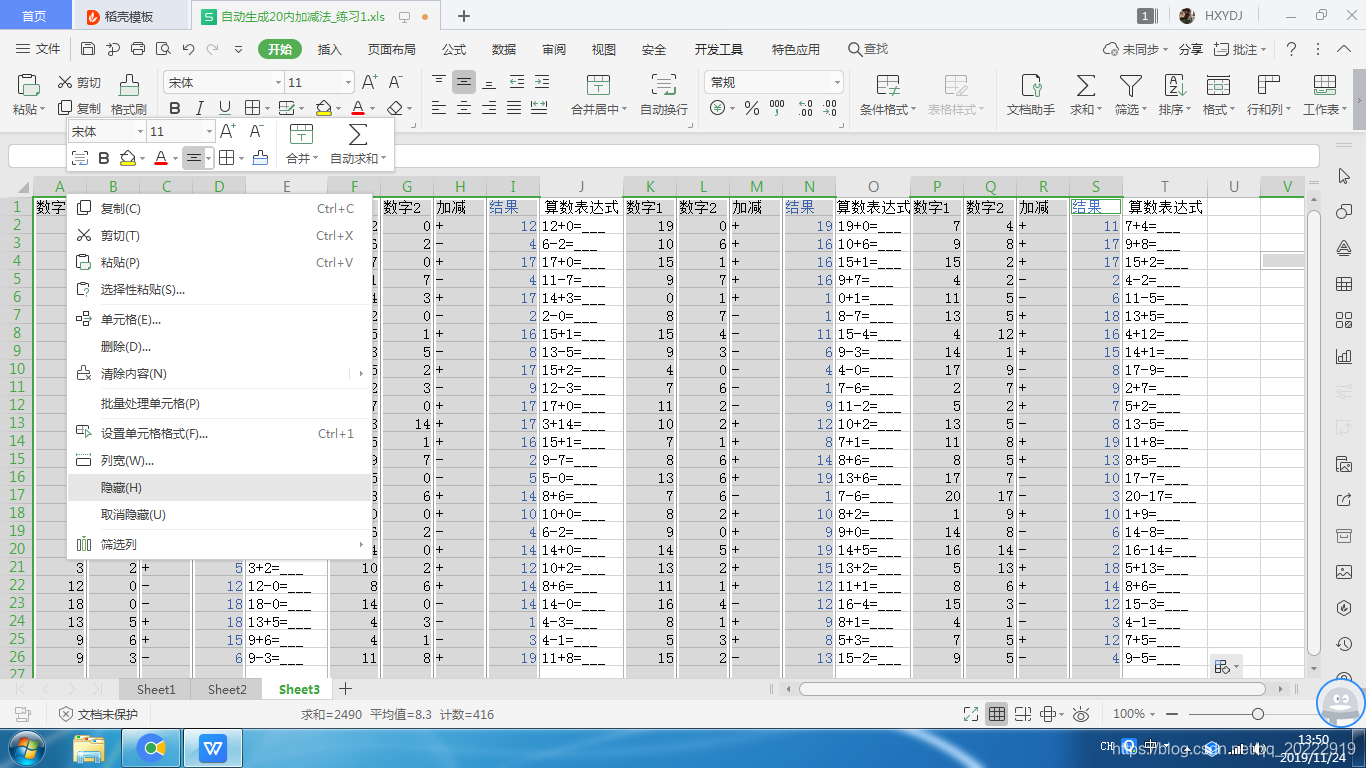
Task: Click the Format Painter (格式刷) brush icon
Action: 129,85
